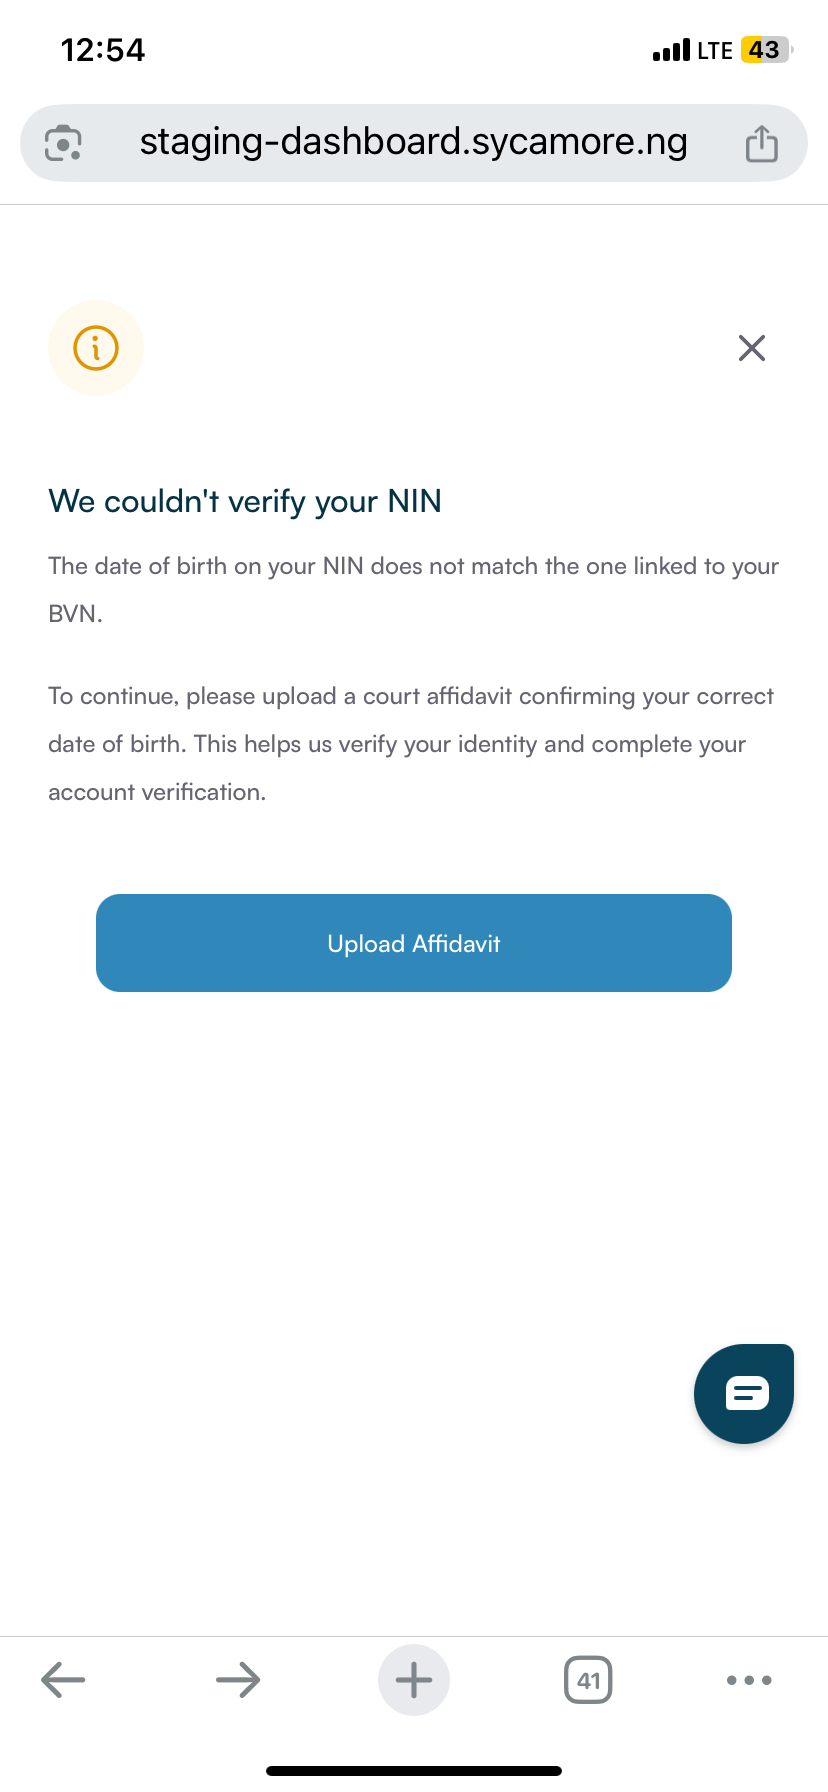
Task: Focus the staging-dashboard.sycamore.ng URL field
Action: 413,143
